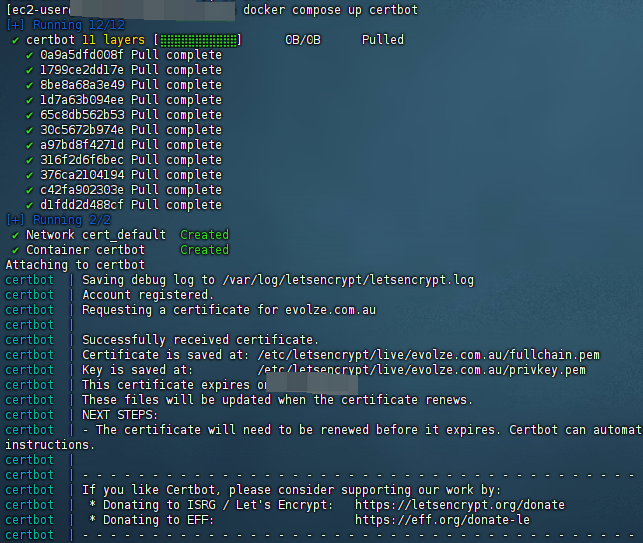Viewport: 643px width, 543px height.
Task: Select layer hash d1fdd2d488cf
Action: click(82, 205)
